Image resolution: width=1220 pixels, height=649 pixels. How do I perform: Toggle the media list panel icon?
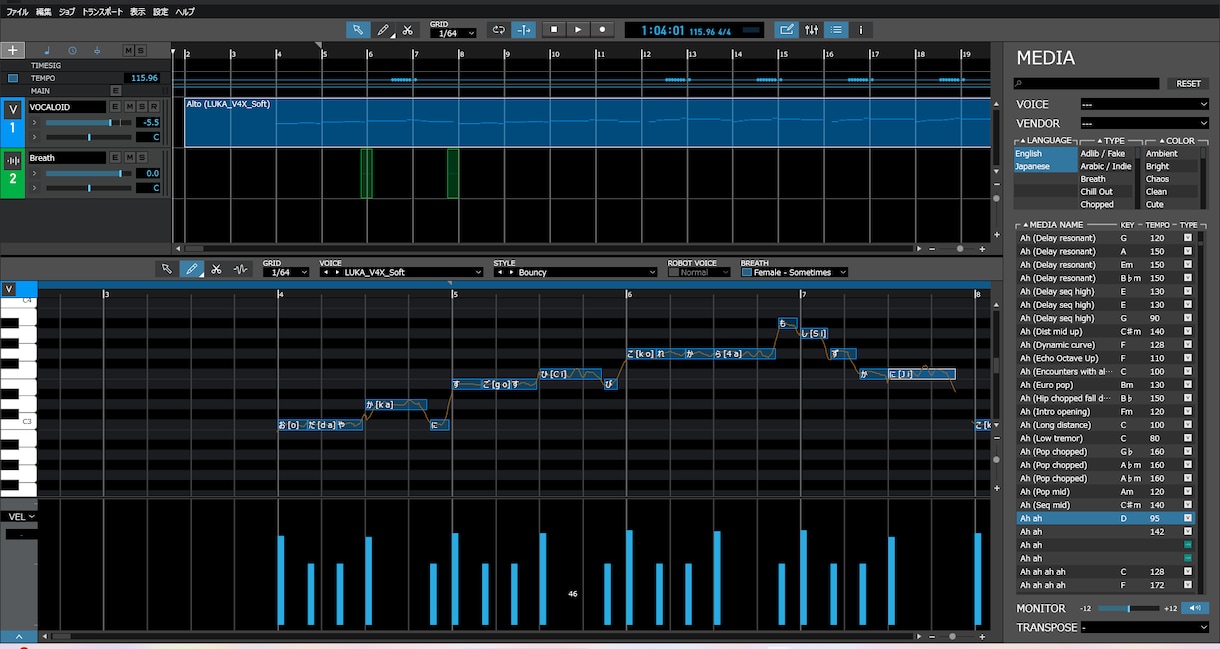pyautogui.click(x=836, y=30)
